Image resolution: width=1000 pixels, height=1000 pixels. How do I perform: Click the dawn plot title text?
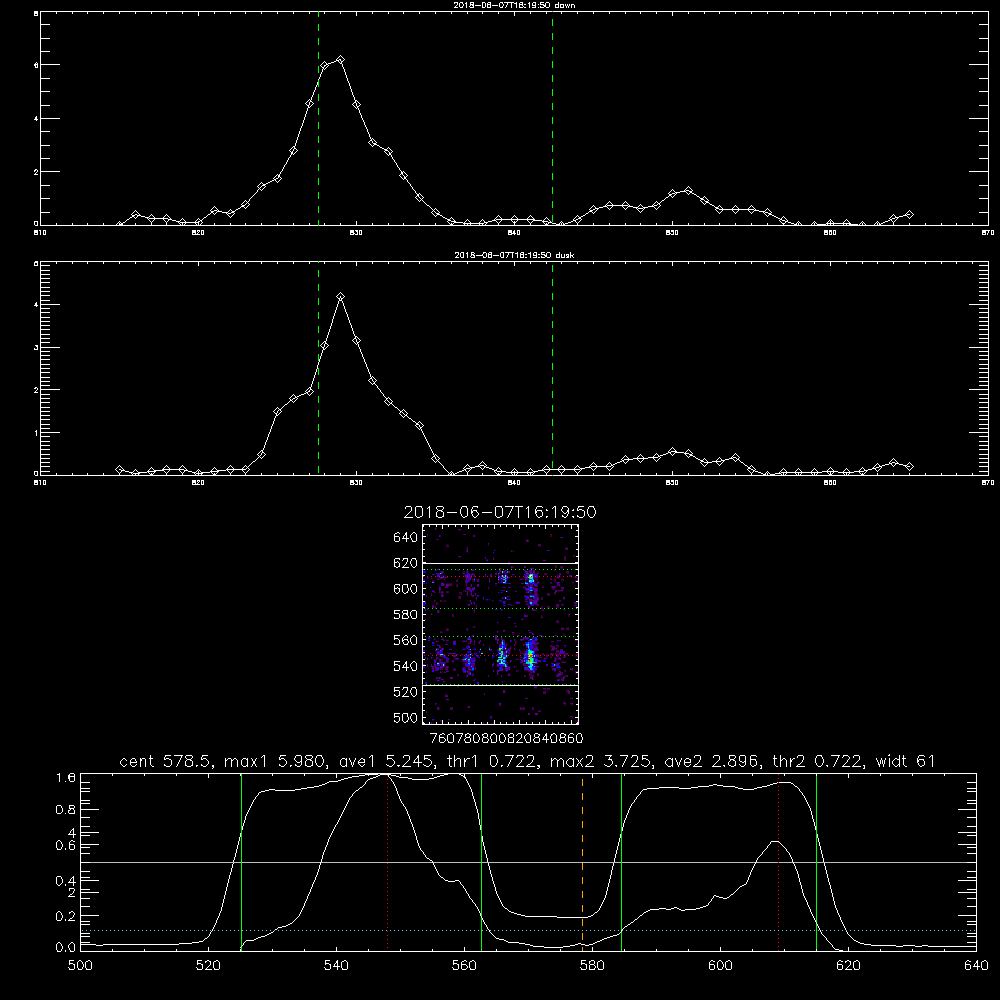[x=514, y=5]
